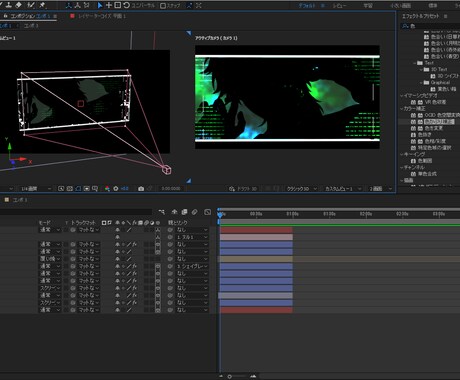Select the Clone Stamp tool
The height and width of the screenshot is (380, 460).
tap(8, 5)
